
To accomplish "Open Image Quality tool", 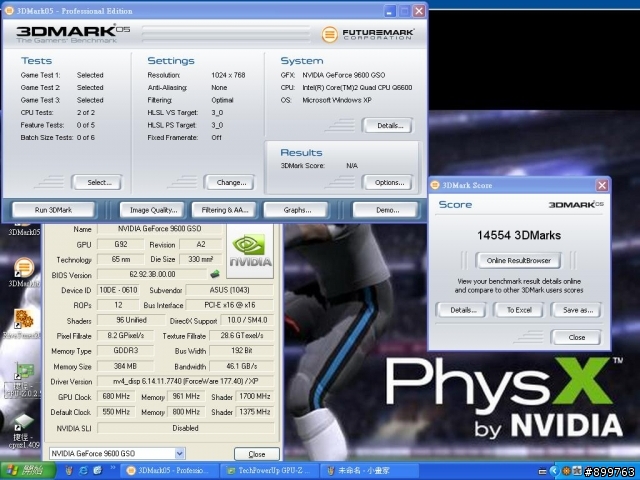I will [153, 210].
